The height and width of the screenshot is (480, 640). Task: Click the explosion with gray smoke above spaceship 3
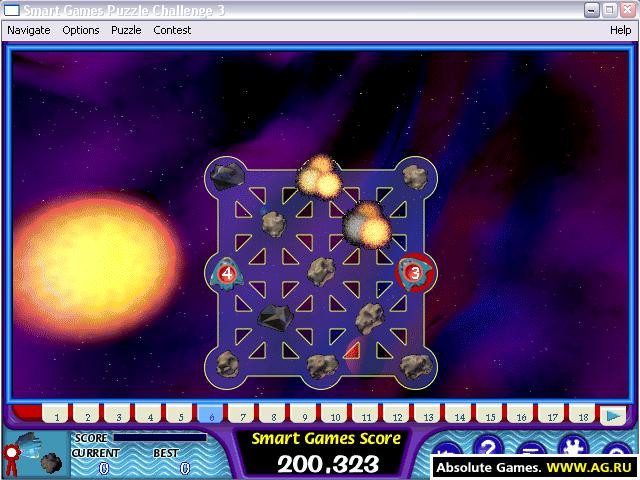tap(366, 225)
